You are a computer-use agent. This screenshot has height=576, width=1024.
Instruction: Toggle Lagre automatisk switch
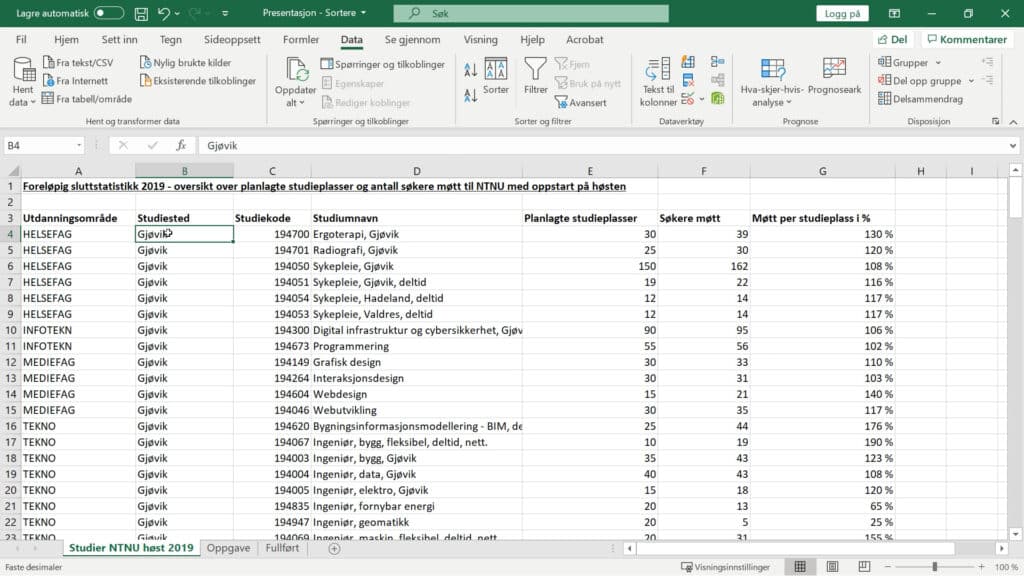click(108, 13)
